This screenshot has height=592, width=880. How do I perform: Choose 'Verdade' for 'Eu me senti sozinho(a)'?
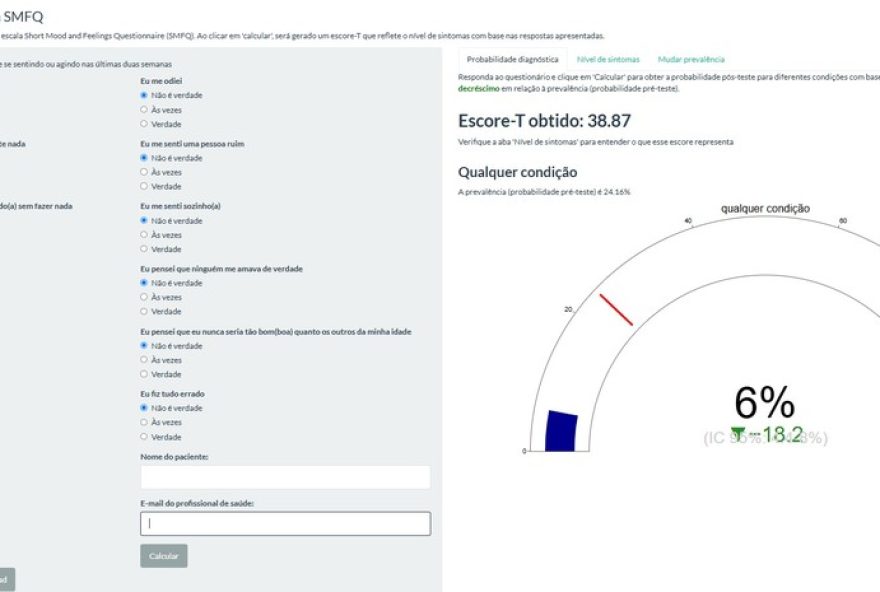145,248
